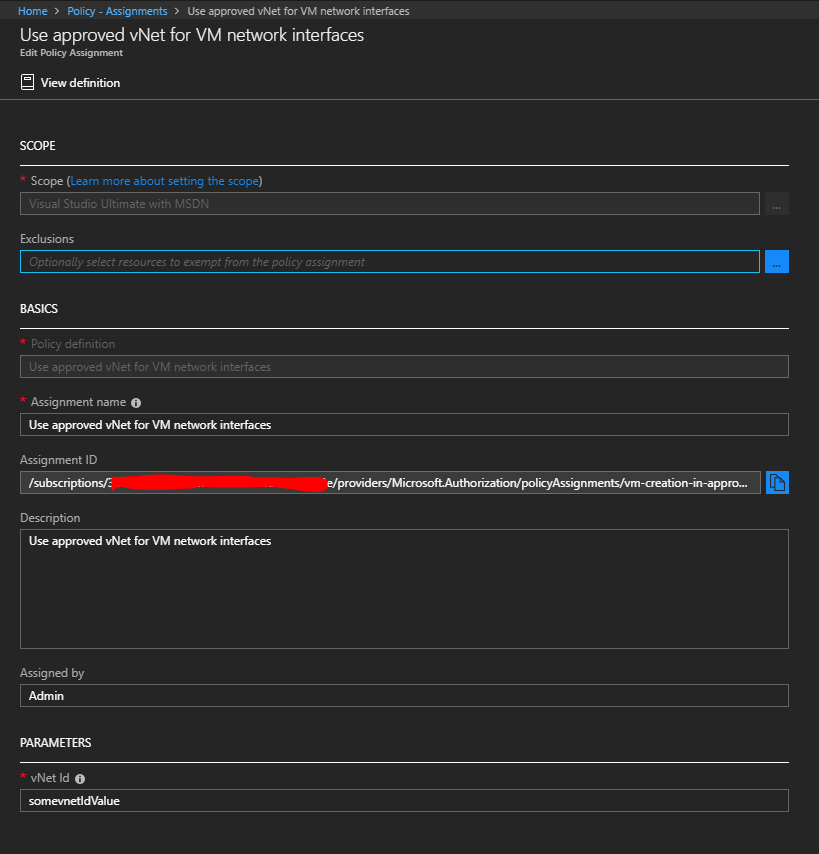
Task: Click the page title 'Use approved vNet'
Action: 190,34
